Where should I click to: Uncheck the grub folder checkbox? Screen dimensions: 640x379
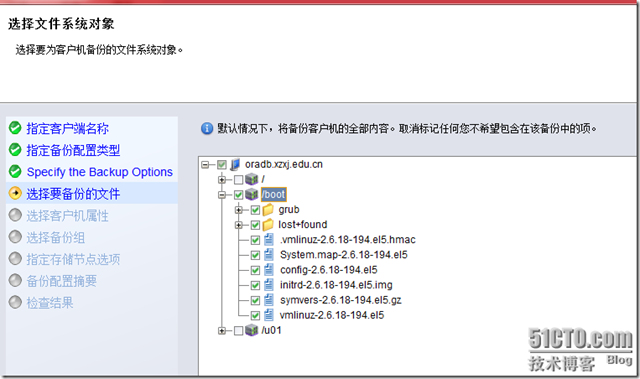256,210
